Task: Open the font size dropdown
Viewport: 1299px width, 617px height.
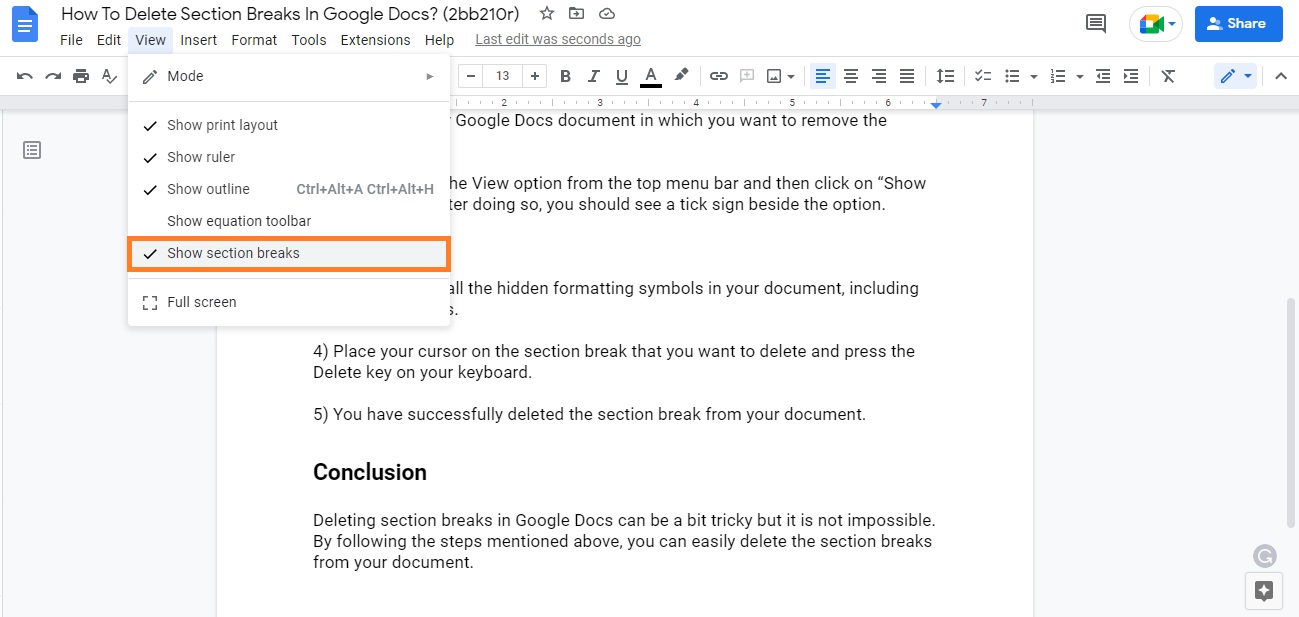Action: point(502,75)
